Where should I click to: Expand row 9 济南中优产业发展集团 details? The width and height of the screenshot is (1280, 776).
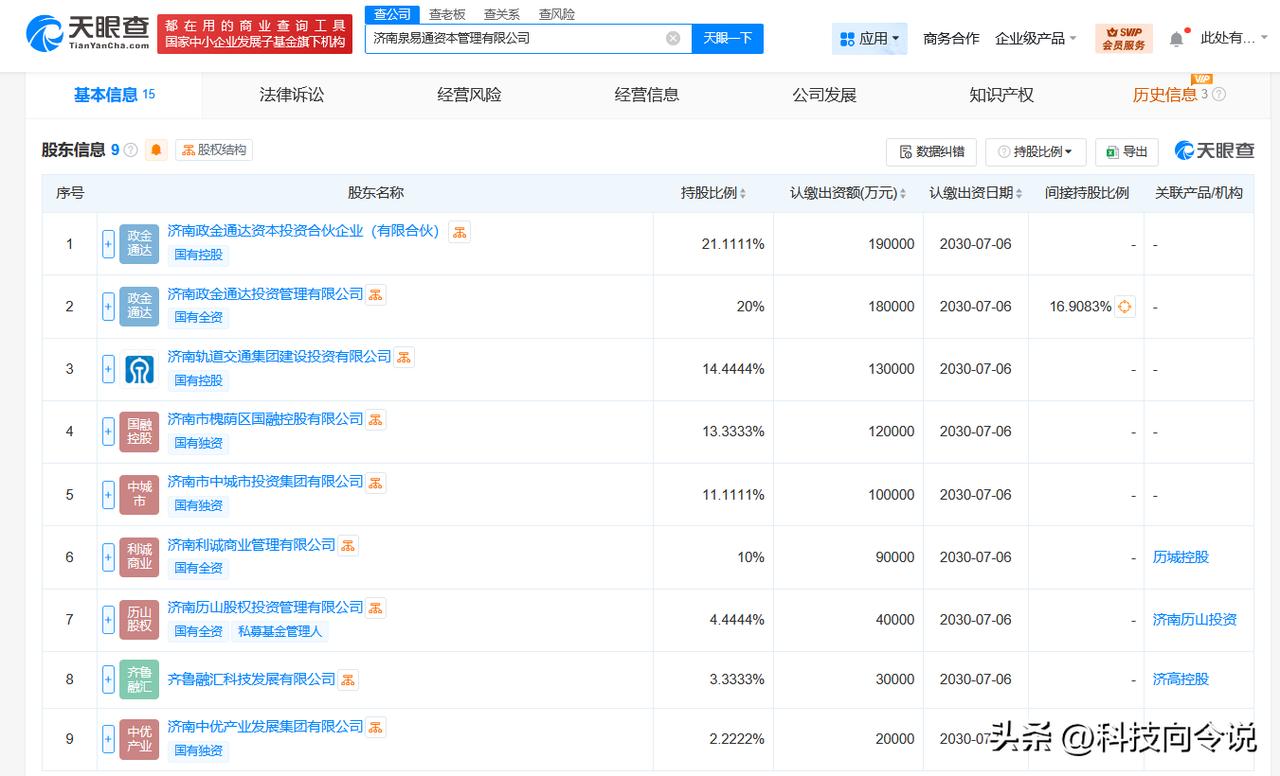tap(108, 739)
